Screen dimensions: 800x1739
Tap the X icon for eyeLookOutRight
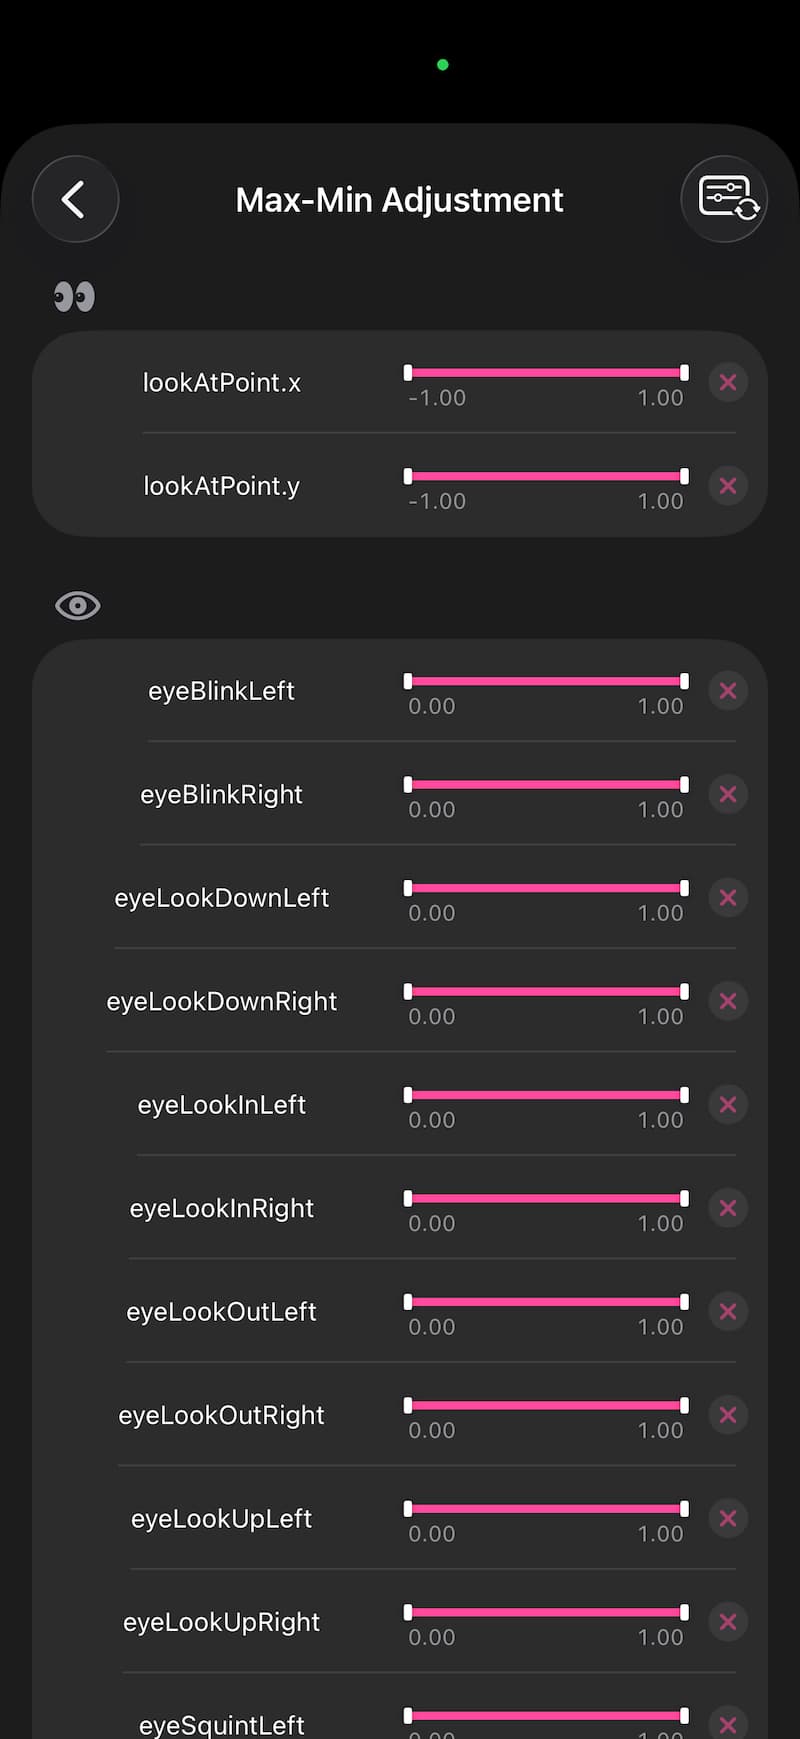coord(728,1415)
